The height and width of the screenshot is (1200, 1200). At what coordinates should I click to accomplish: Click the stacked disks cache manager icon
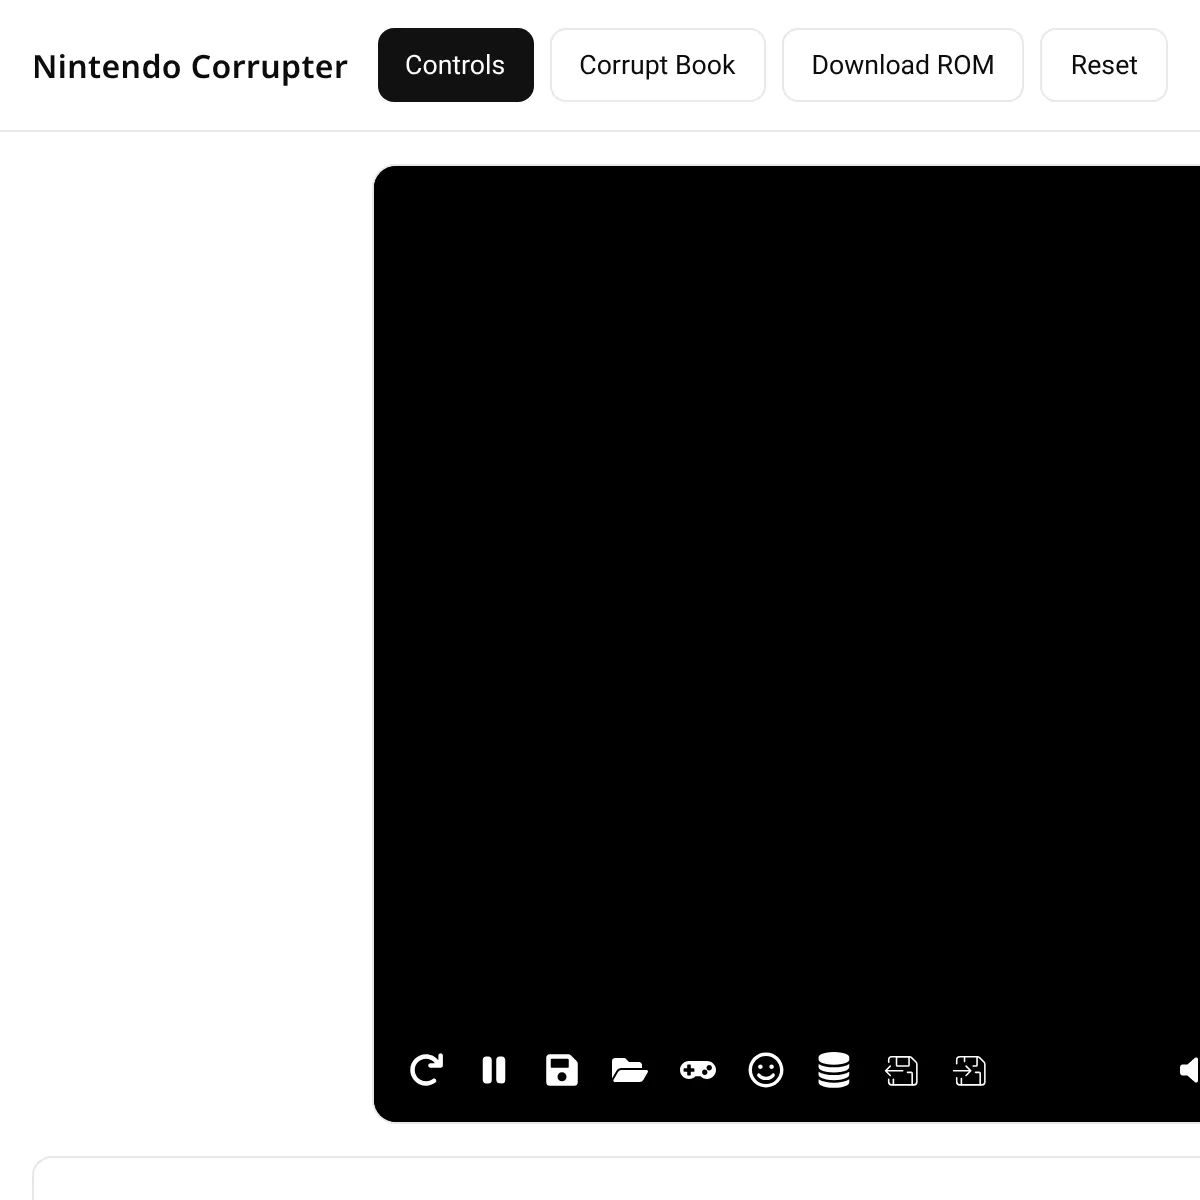click(834, 1070)
